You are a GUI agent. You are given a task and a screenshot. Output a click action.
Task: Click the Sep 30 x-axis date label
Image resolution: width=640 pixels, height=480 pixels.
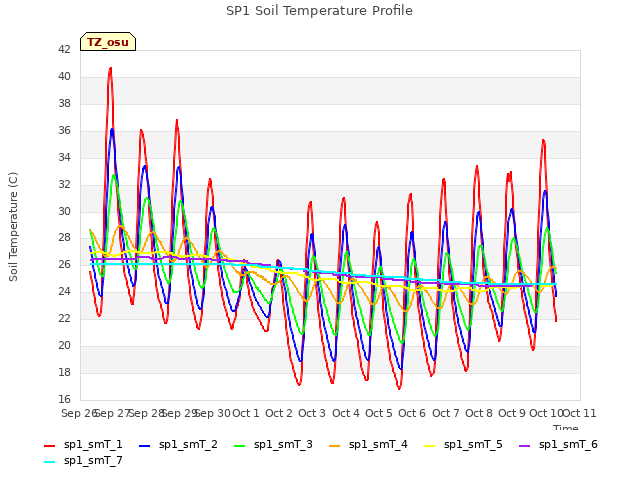point(212,413)
